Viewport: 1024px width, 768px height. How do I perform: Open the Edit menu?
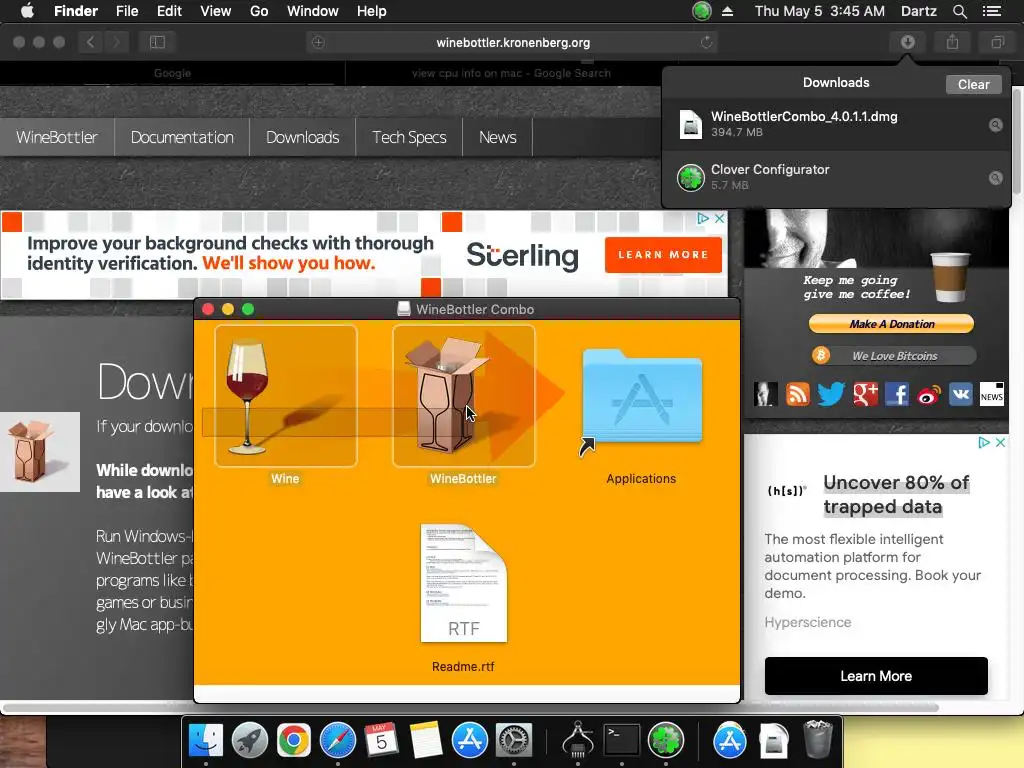coord(169,11)
